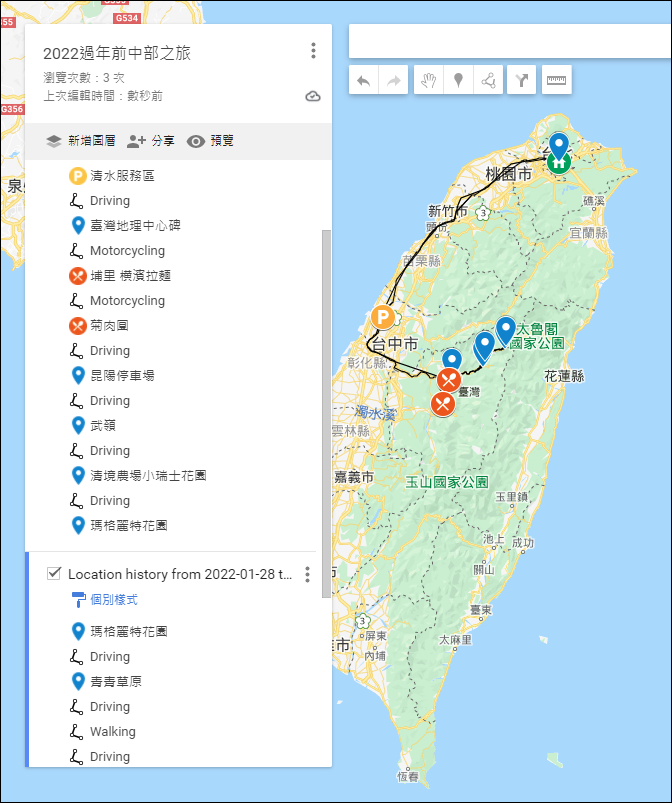Viewport: 672px width, 803px height.
Task: Click the orange parking marker on map
Action: click(x=383, y=318)
